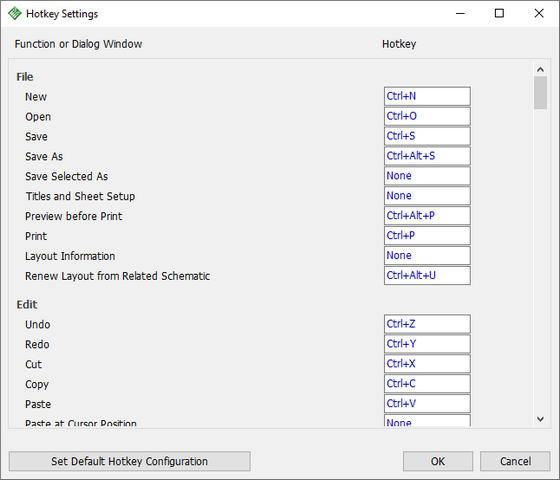560x480 pixels.
Task: Edit the hotkey field for New
Action: (x=427, y=96)
